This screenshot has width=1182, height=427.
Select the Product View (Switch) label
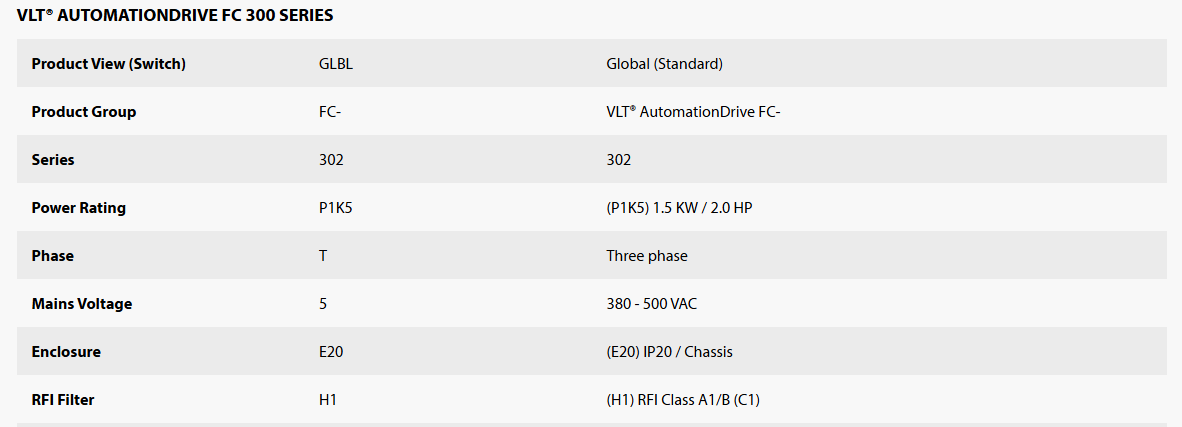click(109, 64)
